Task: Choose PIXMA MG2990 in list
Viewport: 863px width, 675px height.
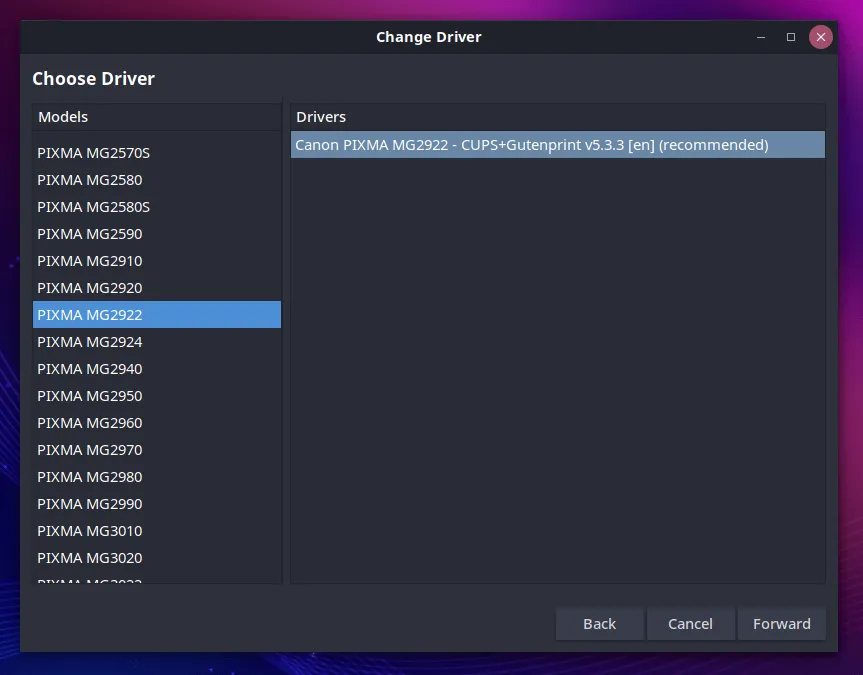Action: pyautogui.click(x=90, y=504)
